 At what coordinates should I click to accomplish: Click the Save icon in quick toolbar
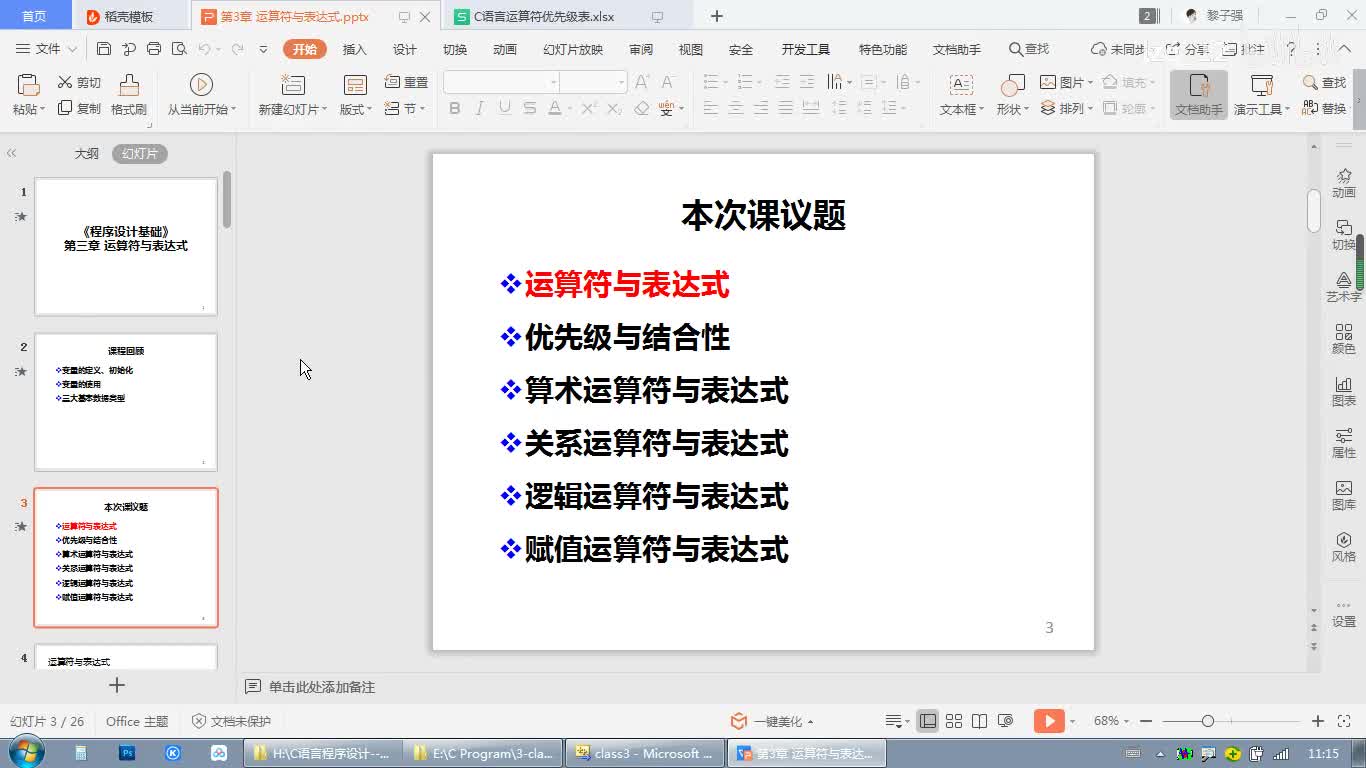pos(104,49)
